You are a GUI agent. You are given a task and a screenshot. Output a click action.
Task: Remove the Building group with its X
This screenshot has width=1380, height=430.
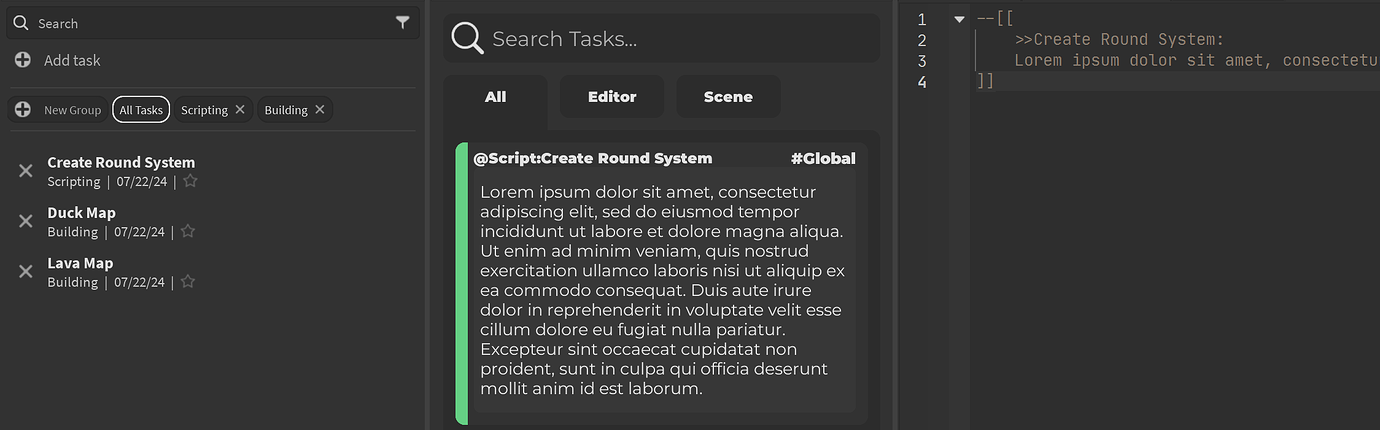(320, 110)
